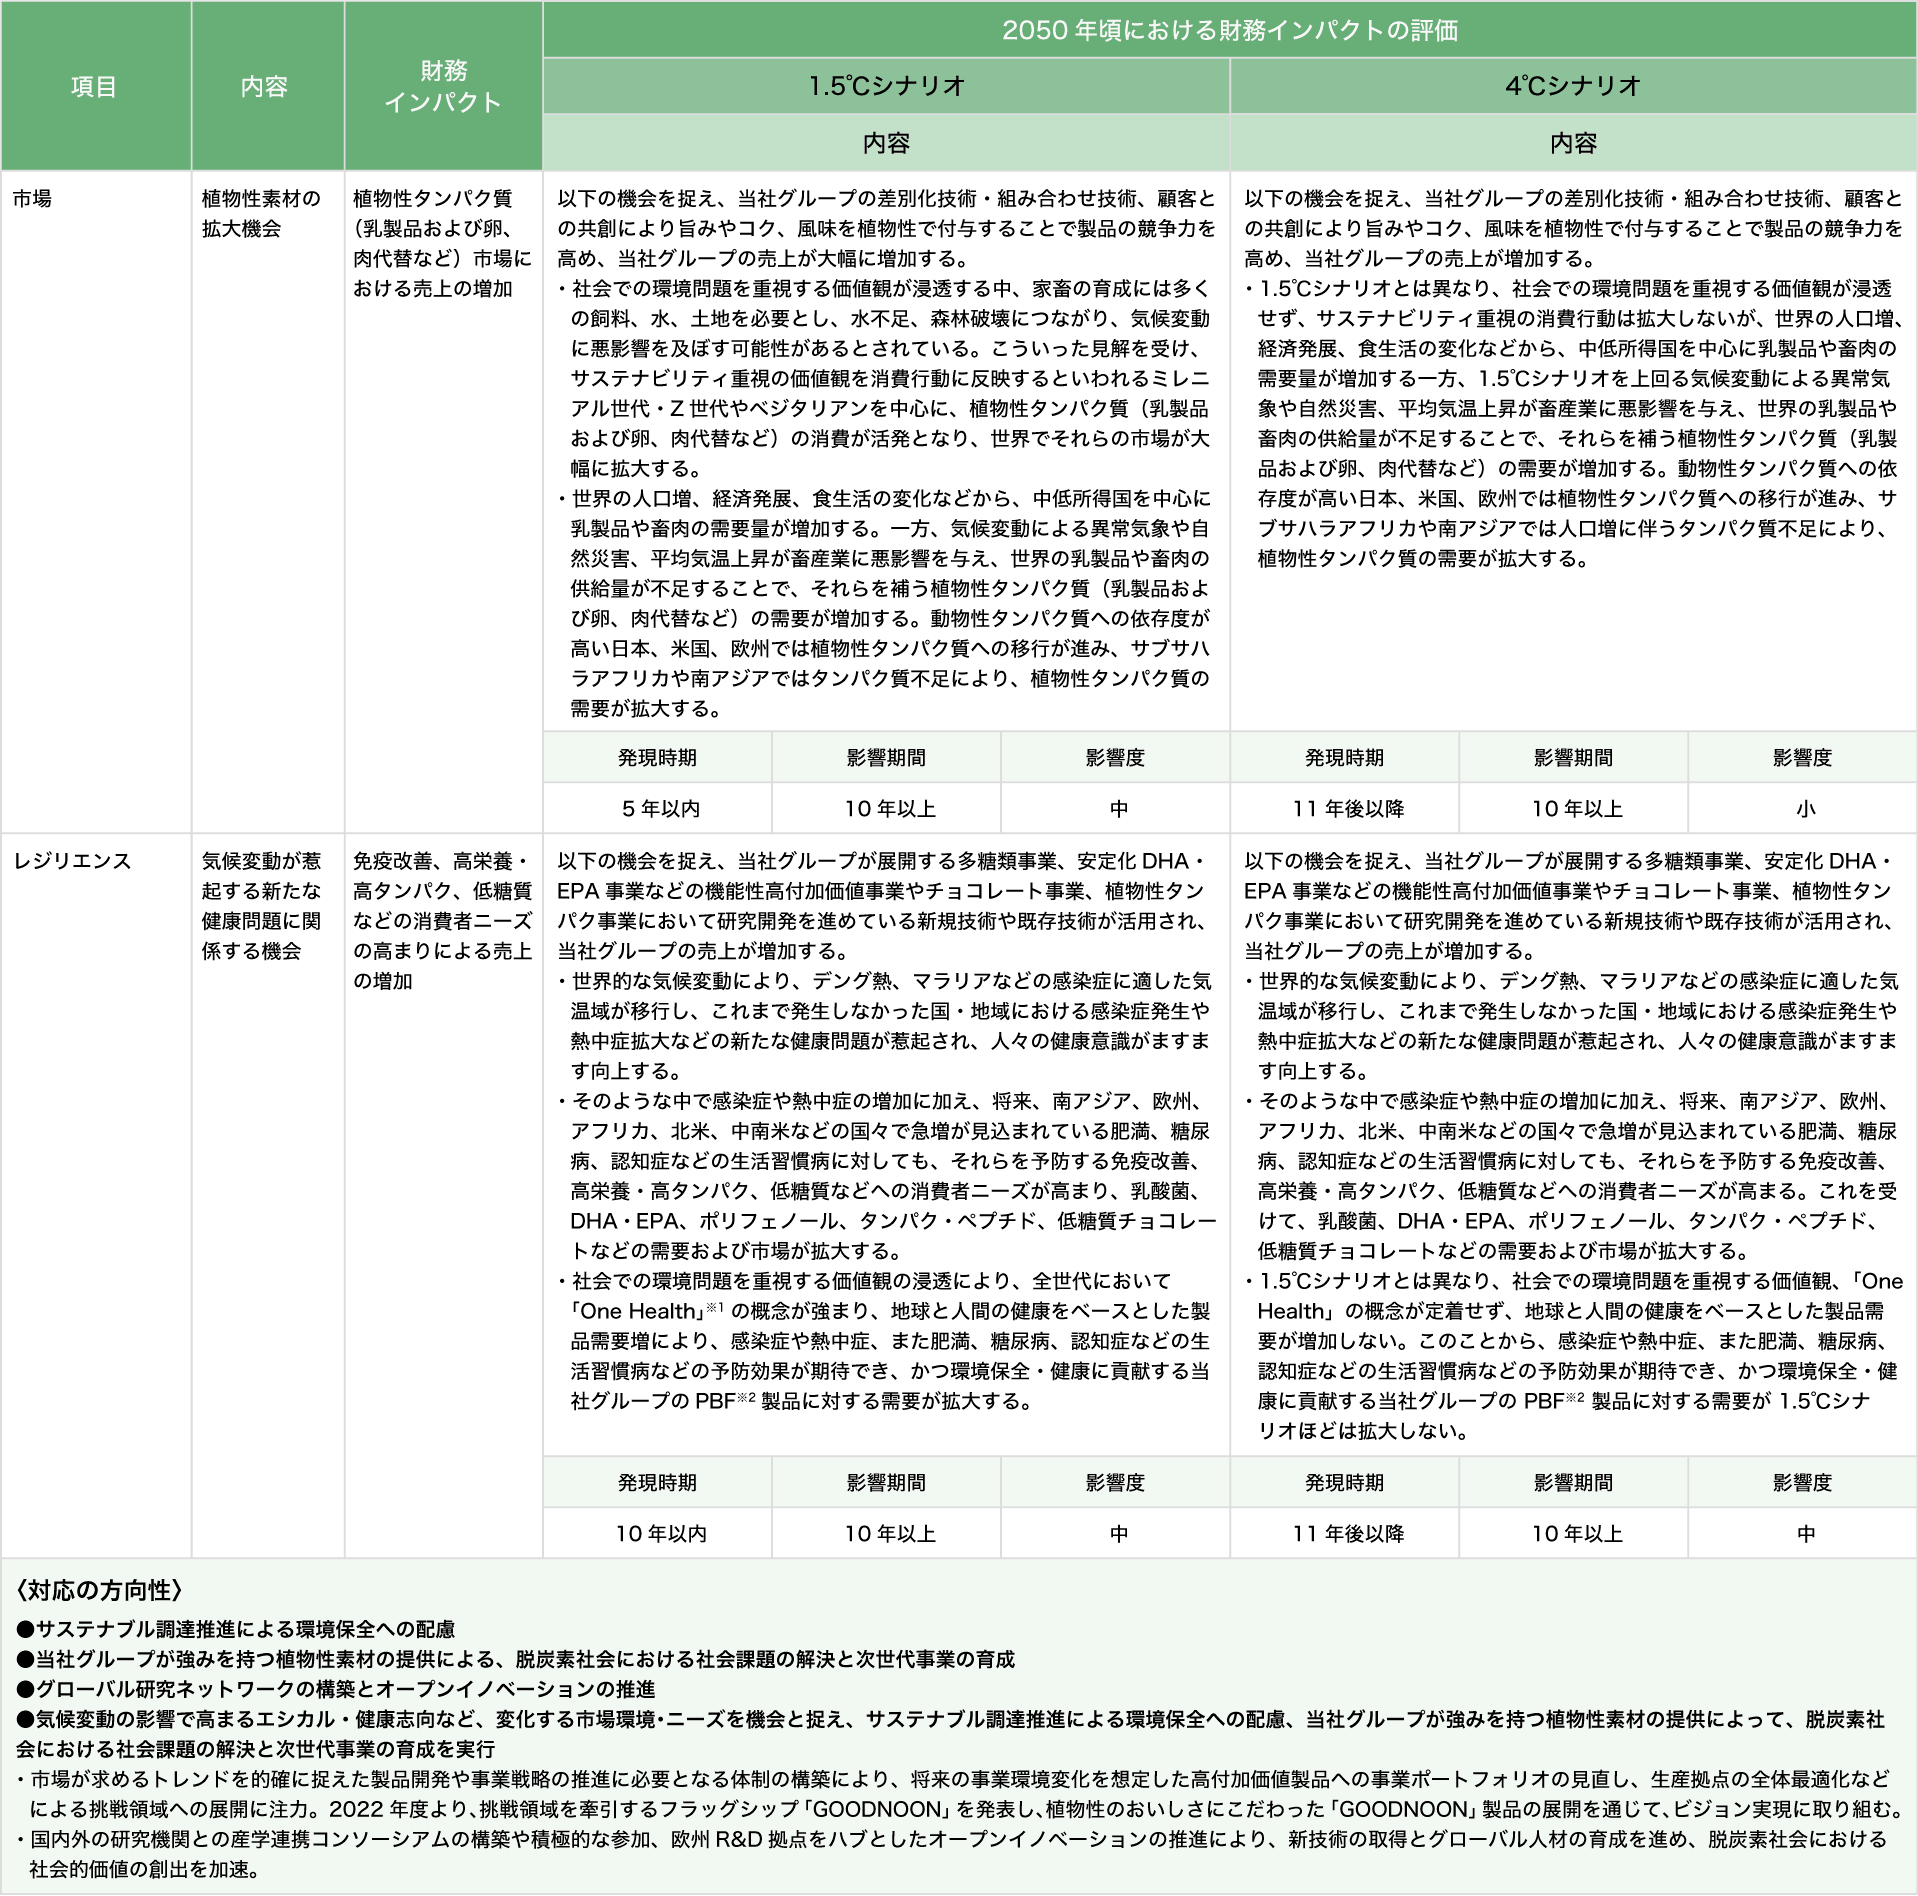The height and width of the screenshot is (1896, 1918).
Task: Click the 当社グループが強みを持つ植物性素材の提供による bullet
Action: tap(516, 1660)
